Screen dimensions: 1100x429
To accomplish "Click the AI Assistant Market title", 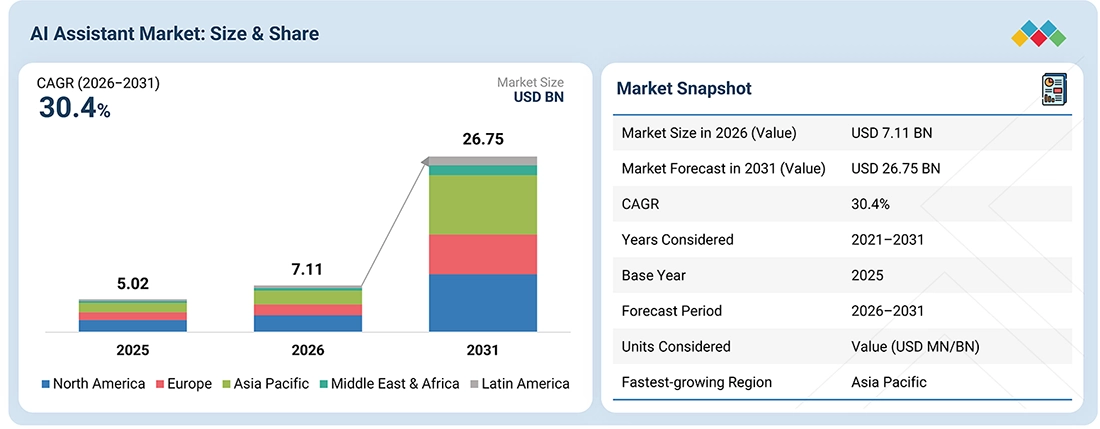I will pyautogui.click(x=174, y=34).
